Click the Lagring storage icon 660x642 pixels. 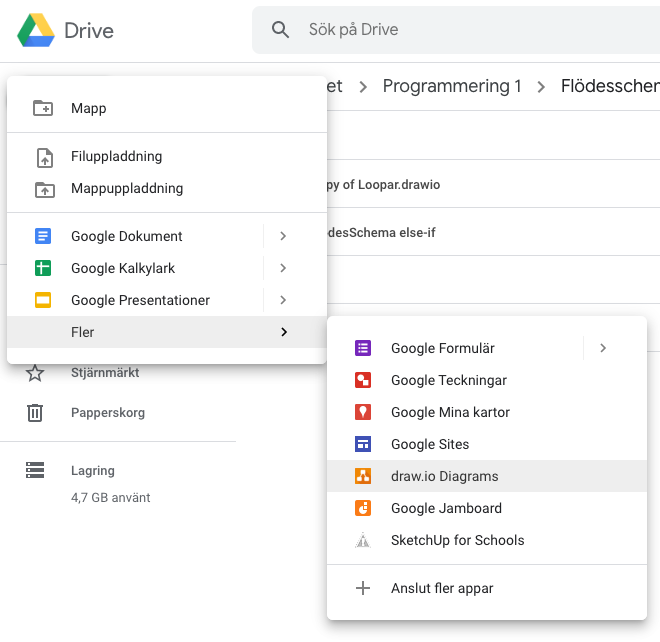pyautogui.click(x=35, y=470)
